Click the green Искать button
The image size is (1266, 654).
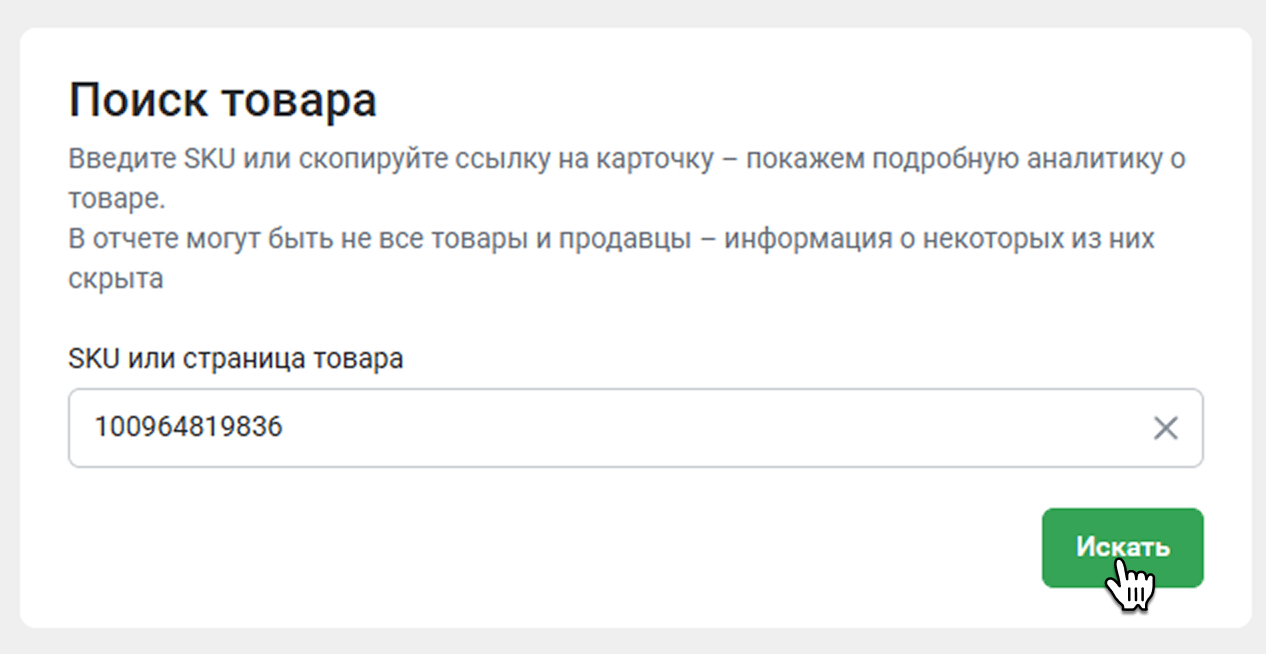tap(1122, 547)
